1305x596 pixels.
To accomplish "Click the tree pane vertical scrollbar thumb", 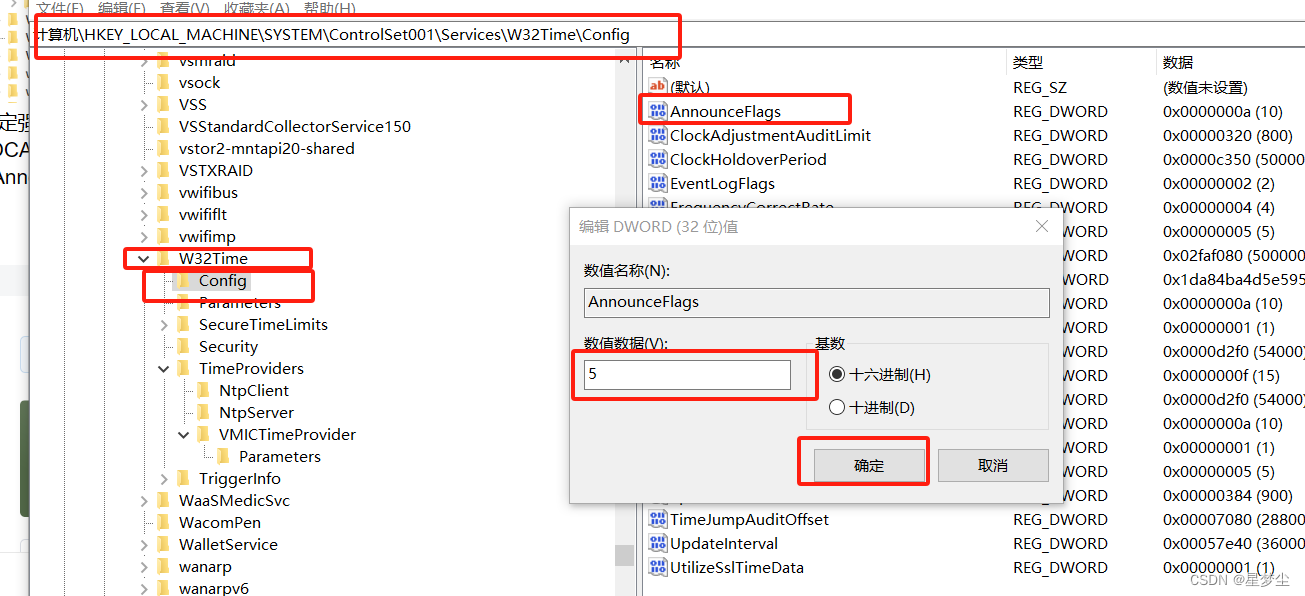I will [x=624, y=555].
